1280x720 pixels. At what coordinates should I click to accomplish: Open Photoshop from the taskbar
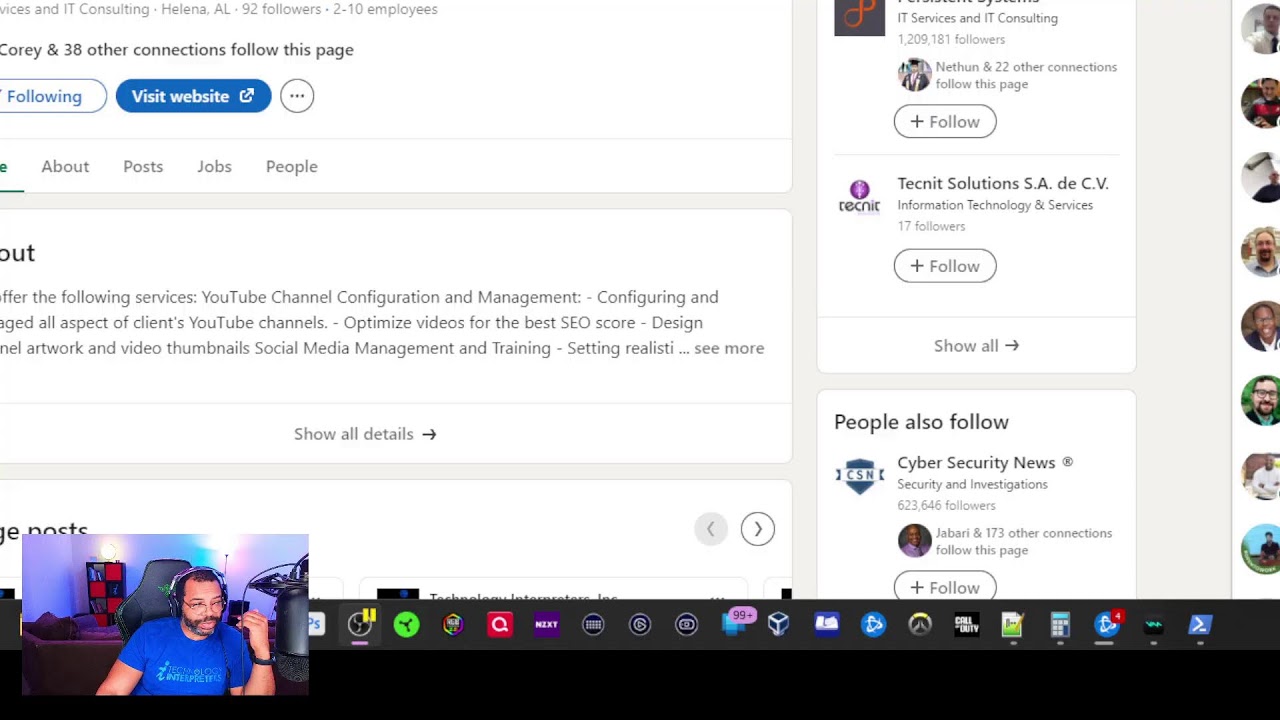(x=316, y=625)
